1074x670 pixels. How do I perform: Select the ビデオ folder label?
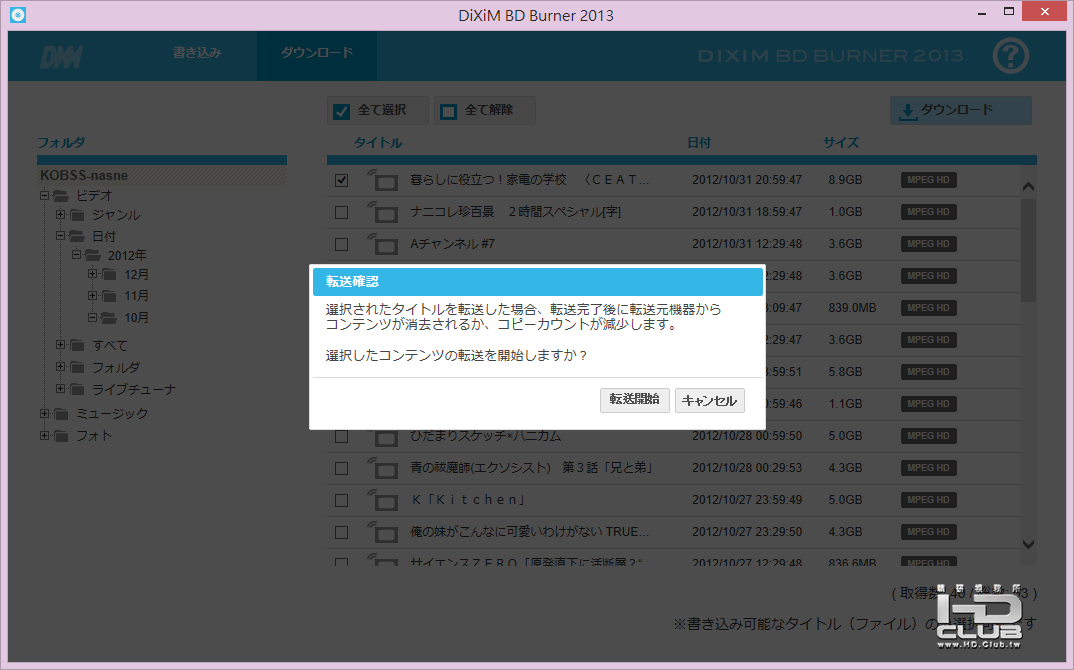click(94, 196)
